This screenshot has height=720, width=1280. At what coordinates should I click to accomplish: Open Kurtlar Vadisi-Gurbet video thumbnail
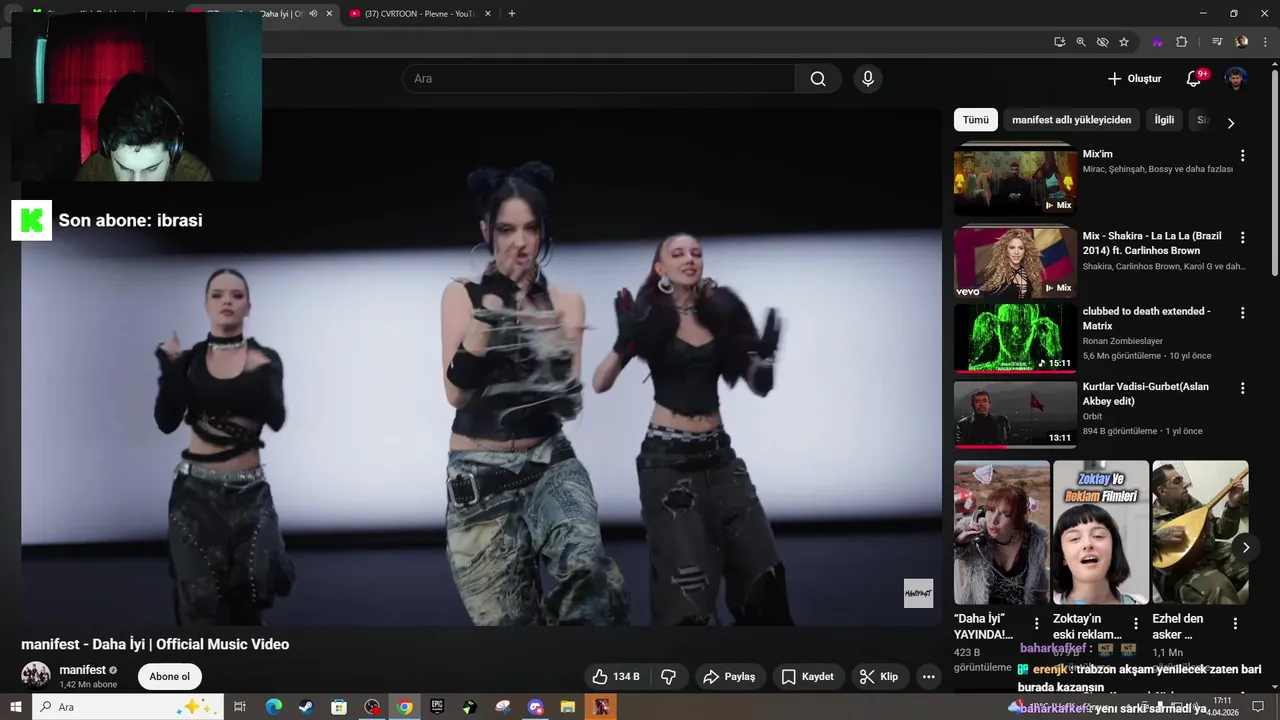click(1015, 414)
